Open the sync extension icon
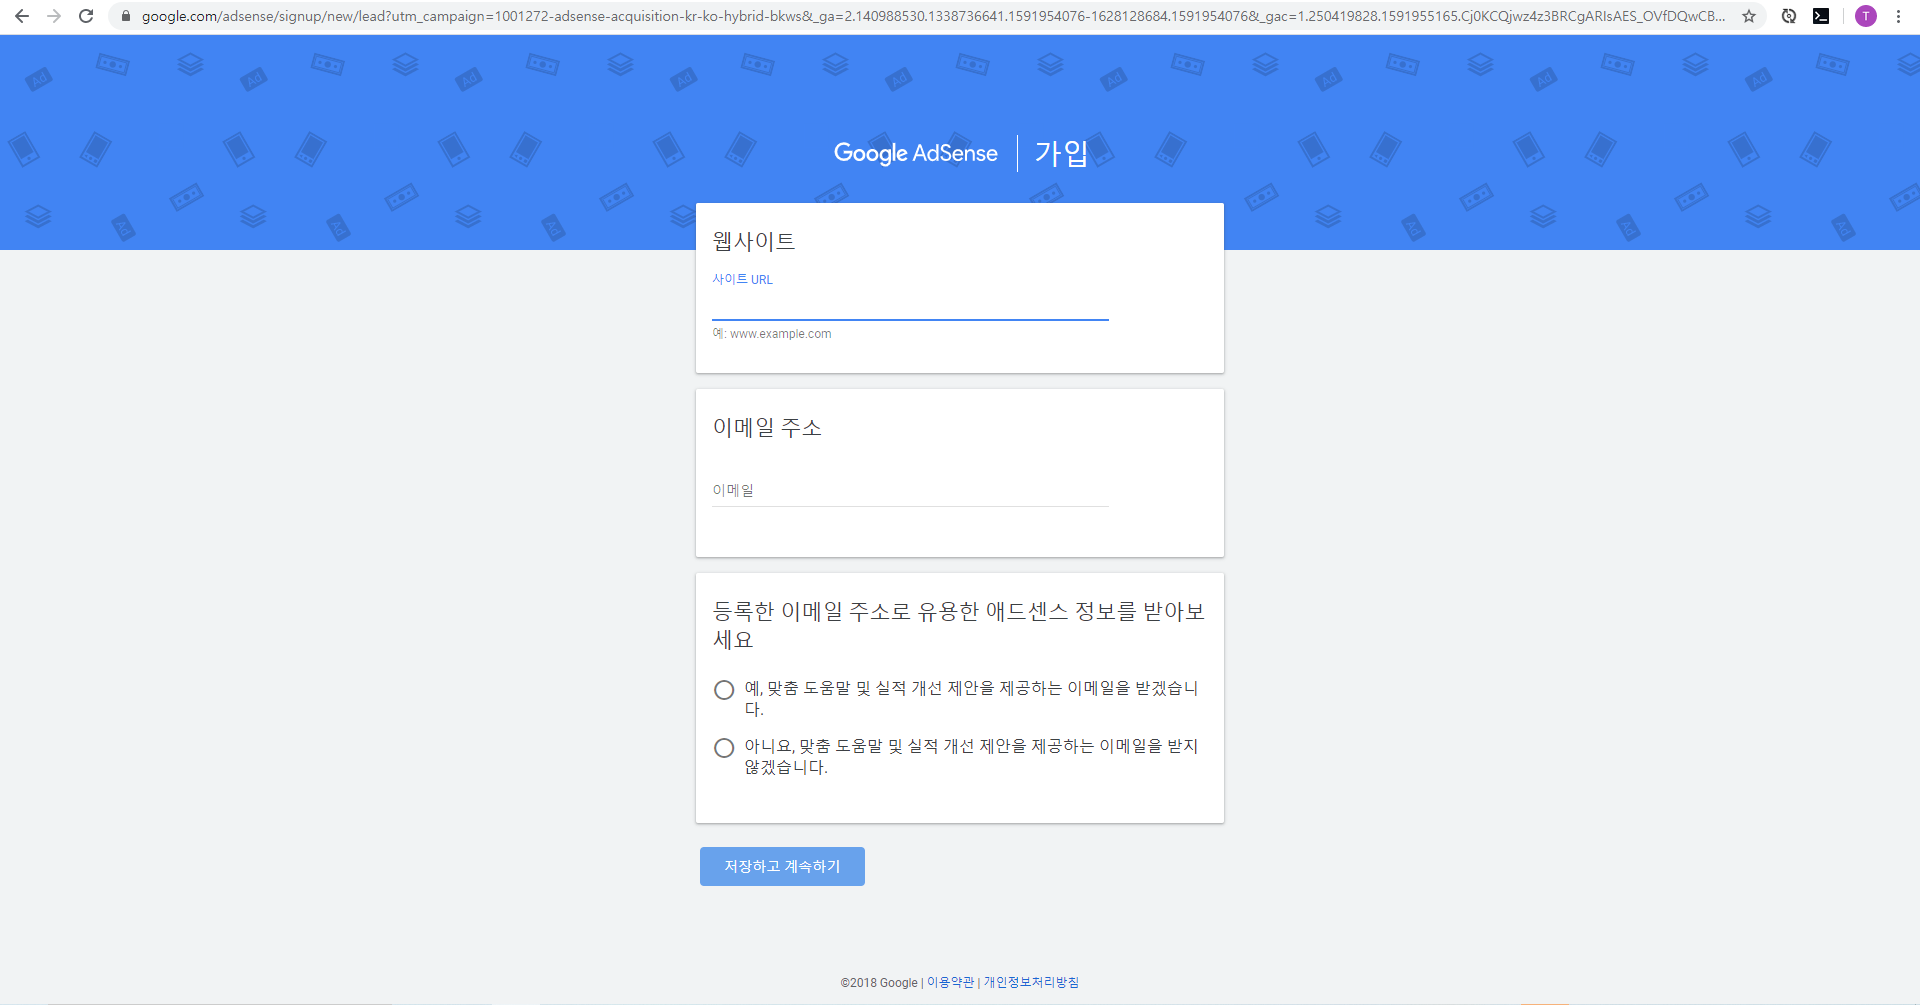 point(1789,16)
